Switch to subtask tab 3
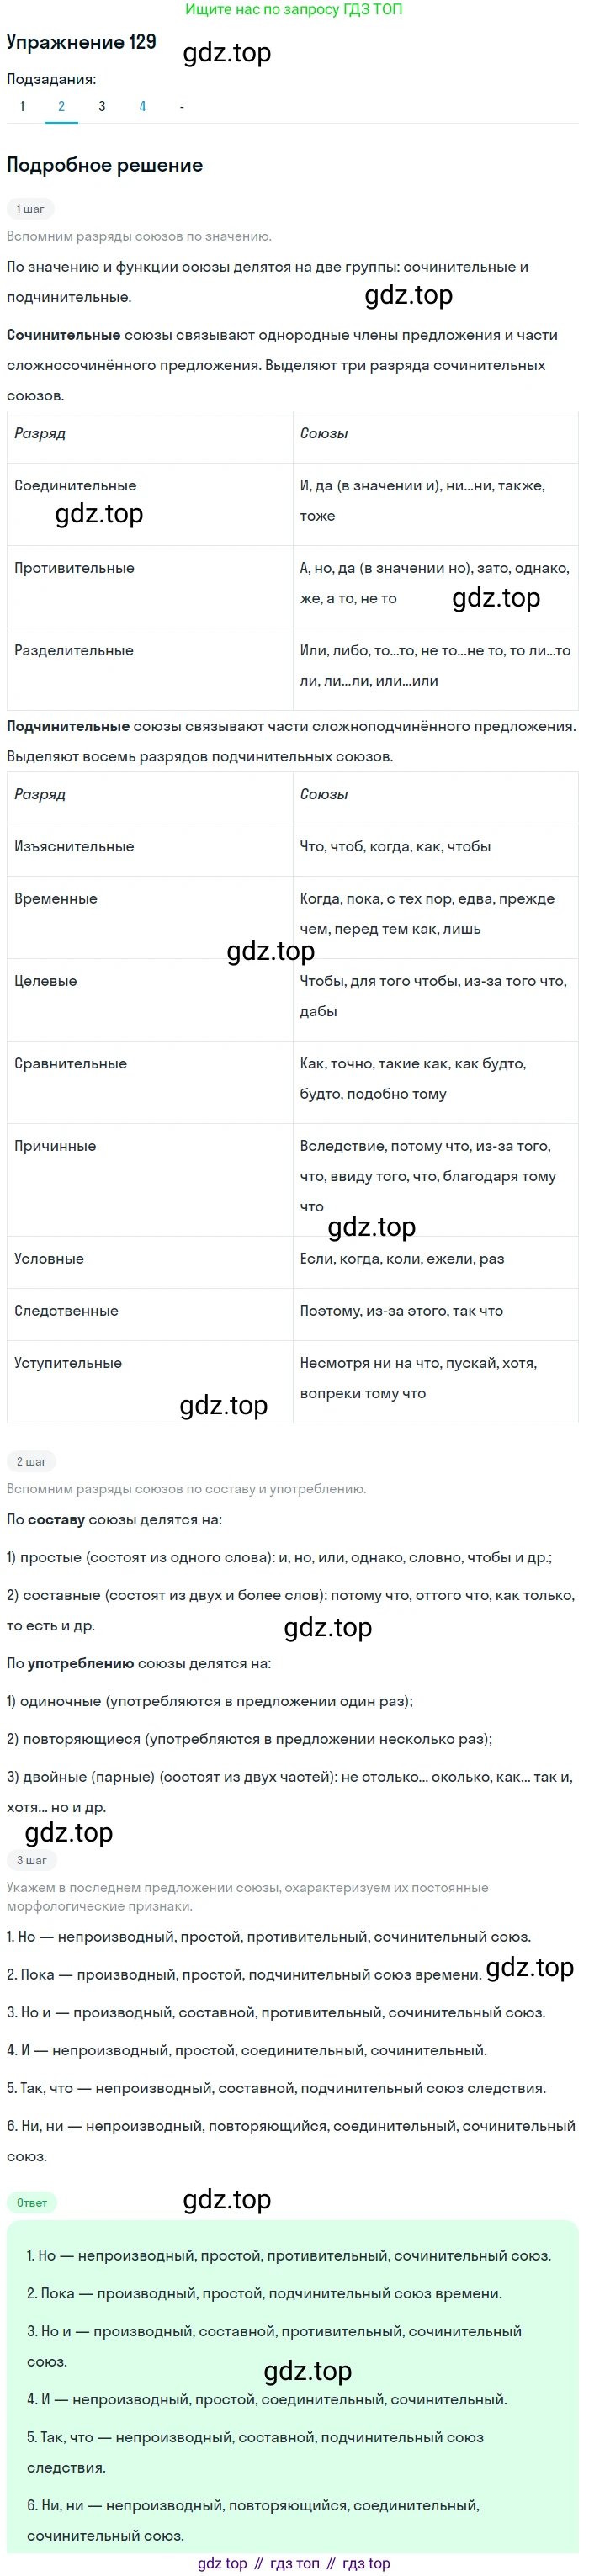589x2576 pixels. pyautogui.click(x=102, y=106)
